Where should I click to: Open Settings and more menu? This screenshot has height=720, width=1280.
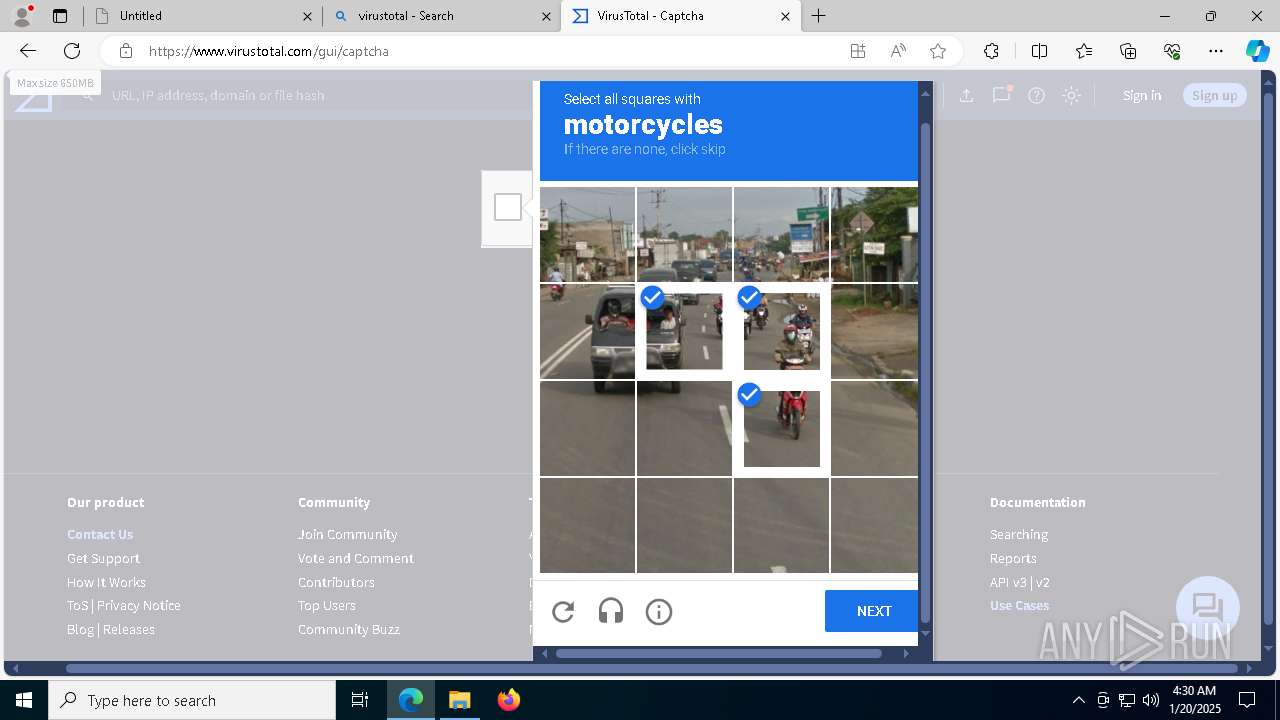pyautogui.click(x=1216, y=51)
